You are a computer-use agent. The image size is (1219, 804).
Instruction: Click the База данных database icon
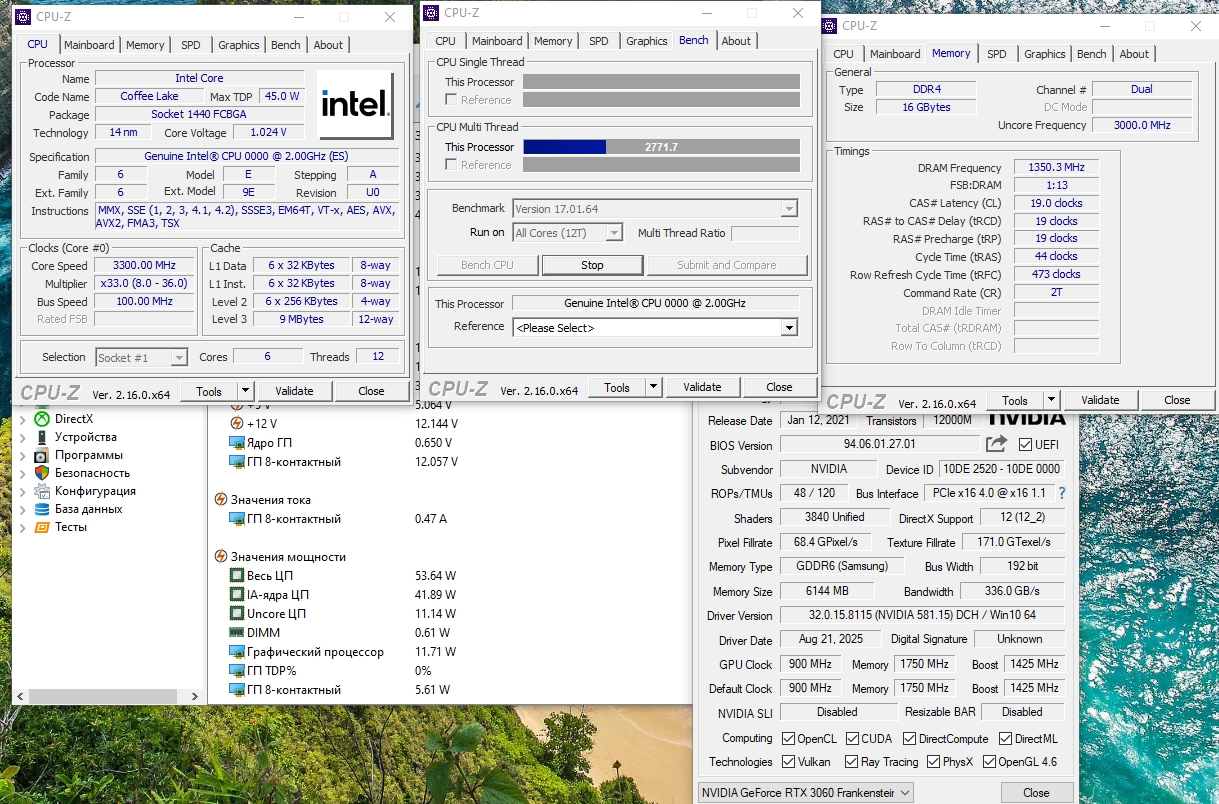click(42, 509)
